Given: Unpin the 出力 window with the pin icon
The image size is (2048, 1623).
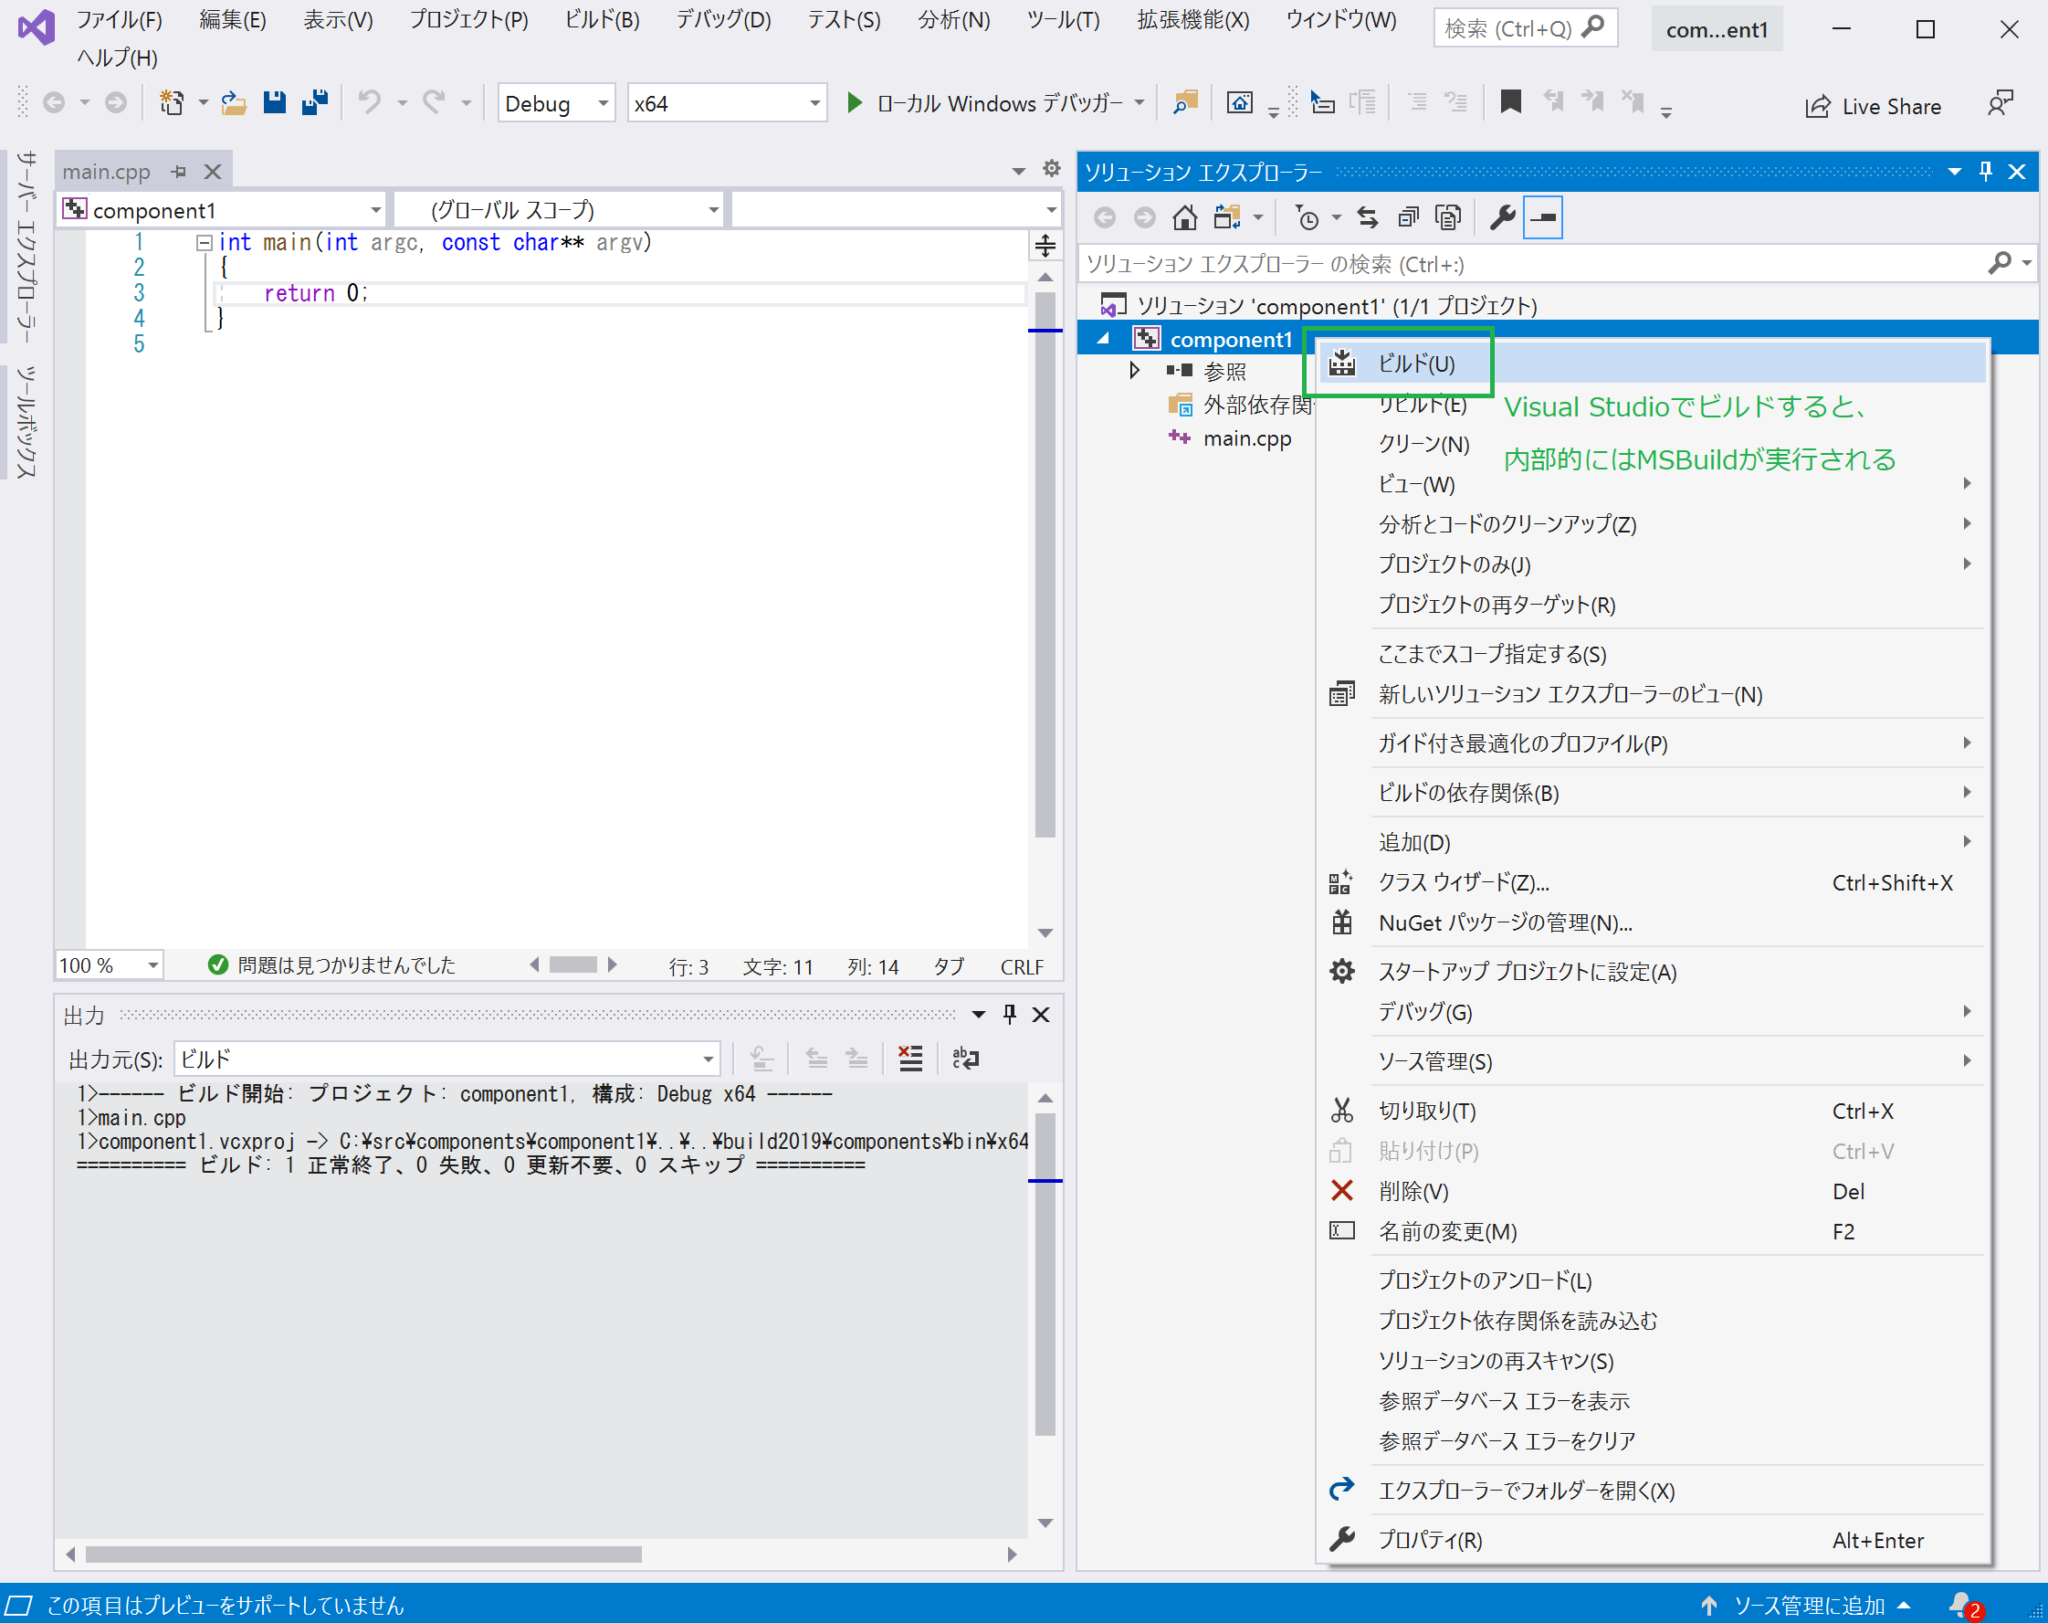Looking at the screenshot, I should click(1009, 1014).
